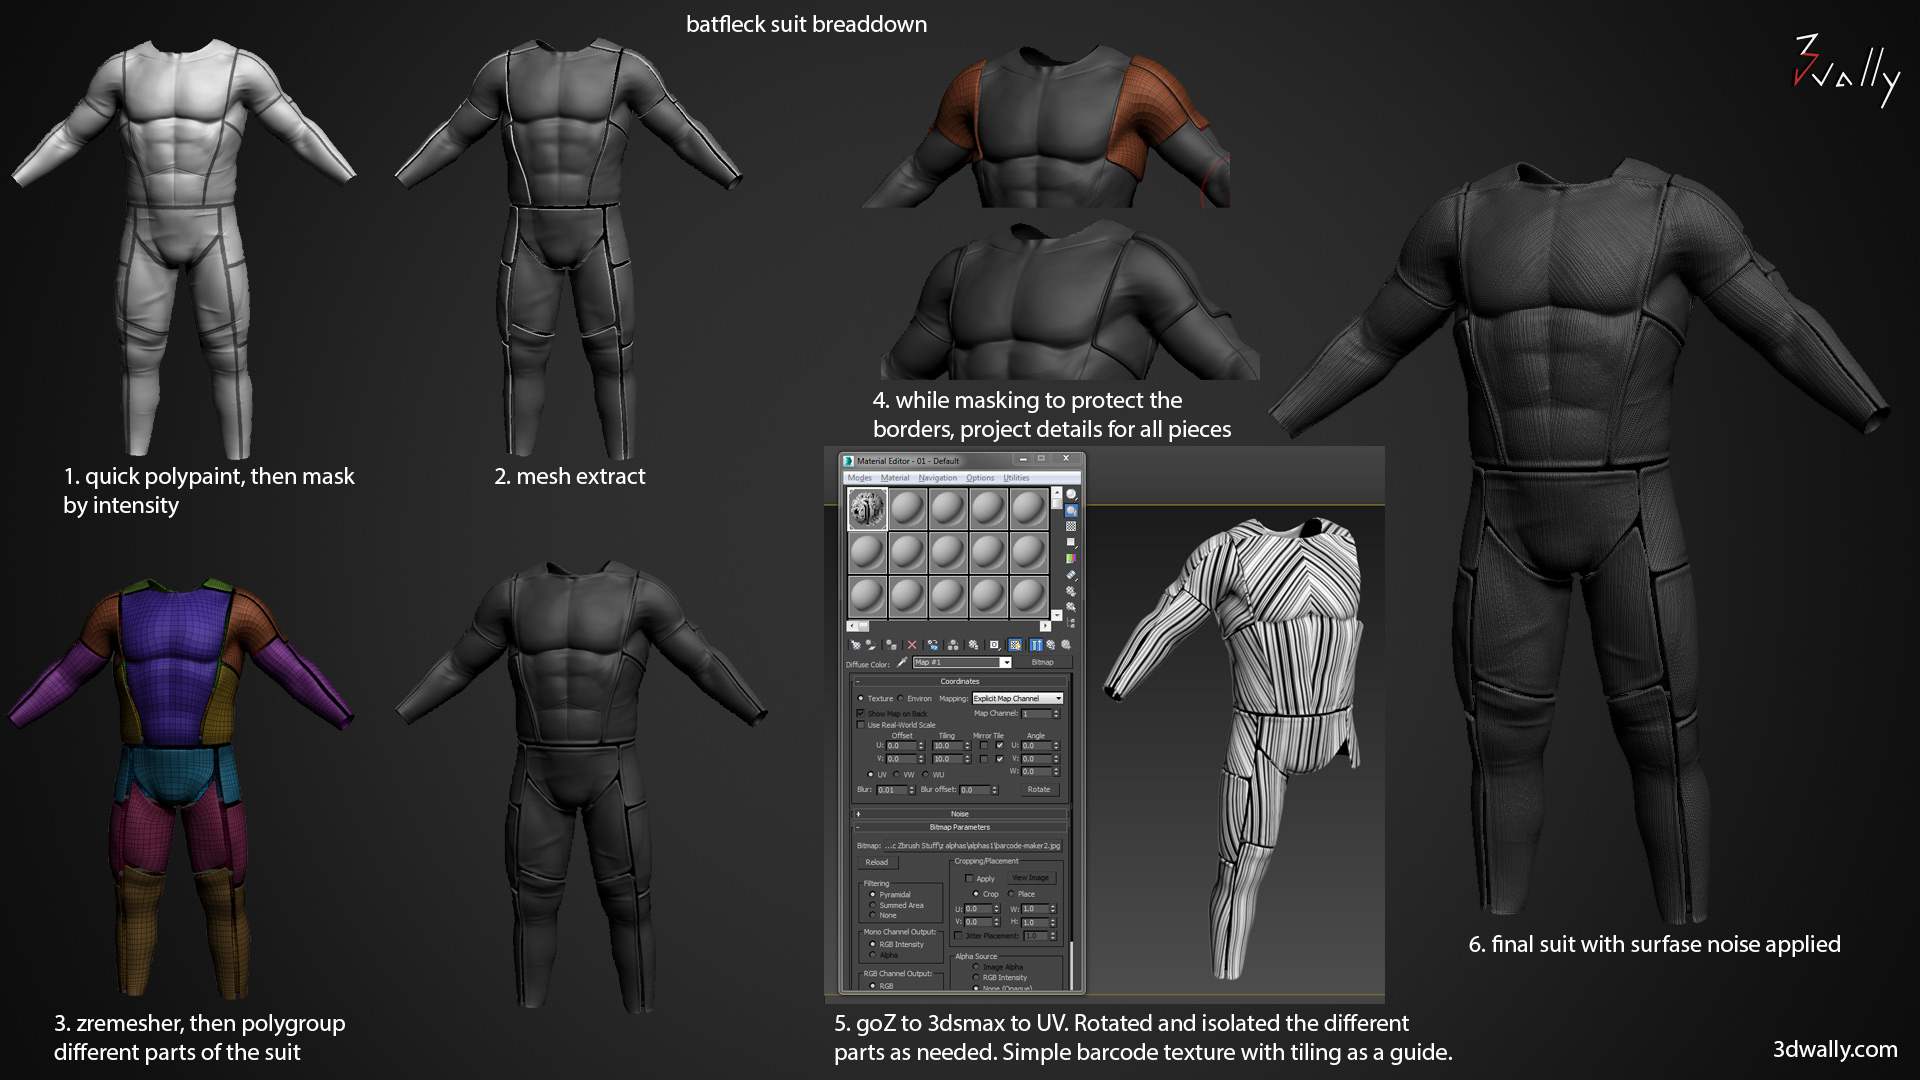1920x1080 pixels.
Task: Open the Material menu
Action: click(x=895, y=478)
